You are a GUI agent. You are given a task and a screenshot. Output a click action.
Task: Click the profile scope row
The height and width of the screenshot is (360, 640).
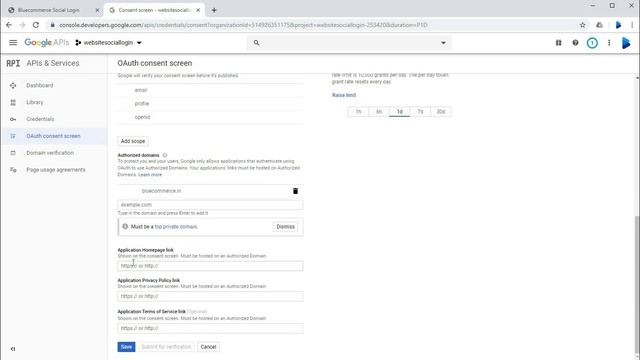pyautogui.click(x=210, y=103)
